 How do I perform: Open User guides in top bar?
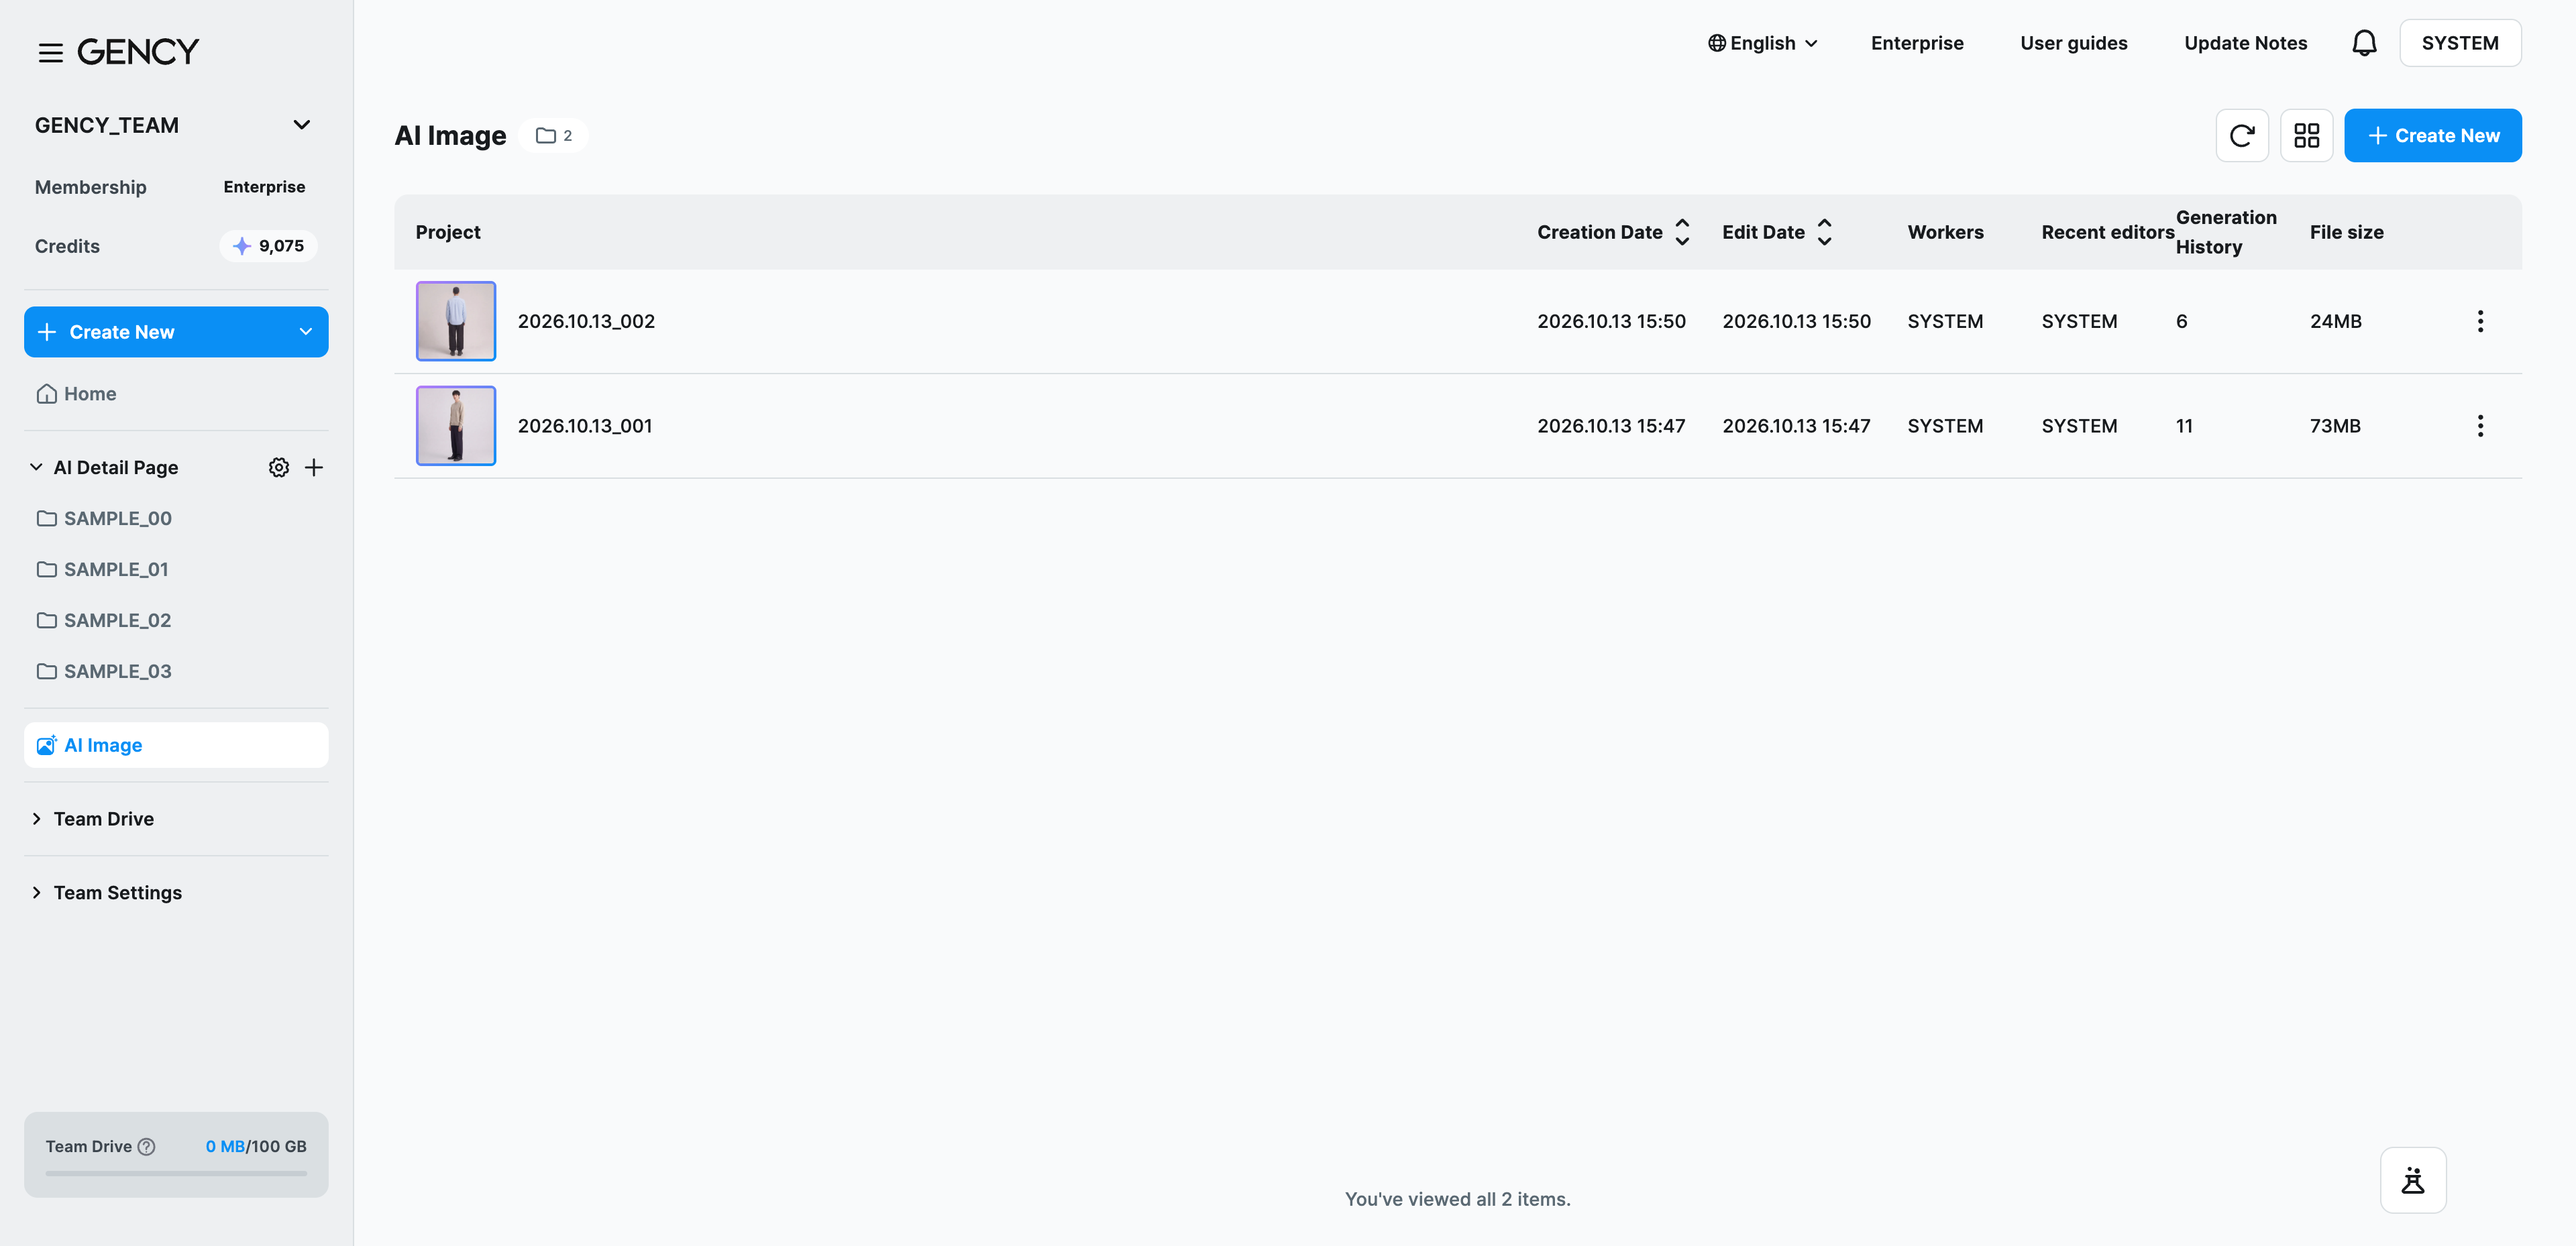(2073, 43)
